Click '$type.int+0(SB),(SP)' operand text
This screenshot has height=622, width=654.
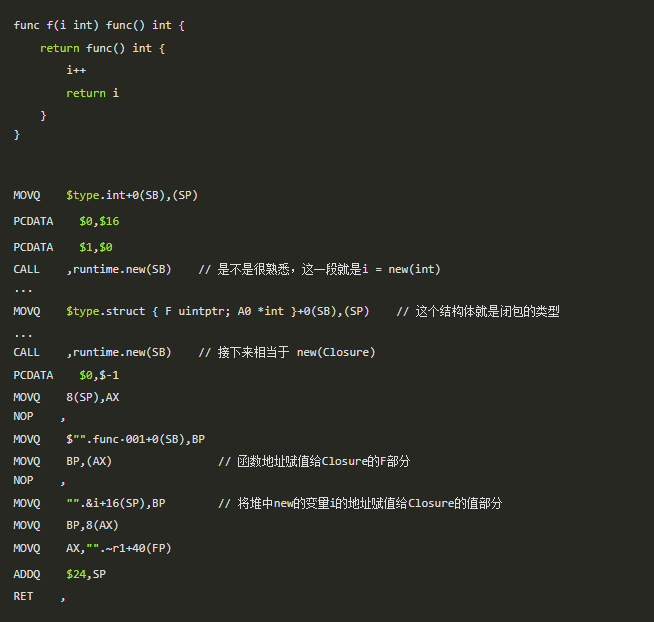click(x=132, y=196)
